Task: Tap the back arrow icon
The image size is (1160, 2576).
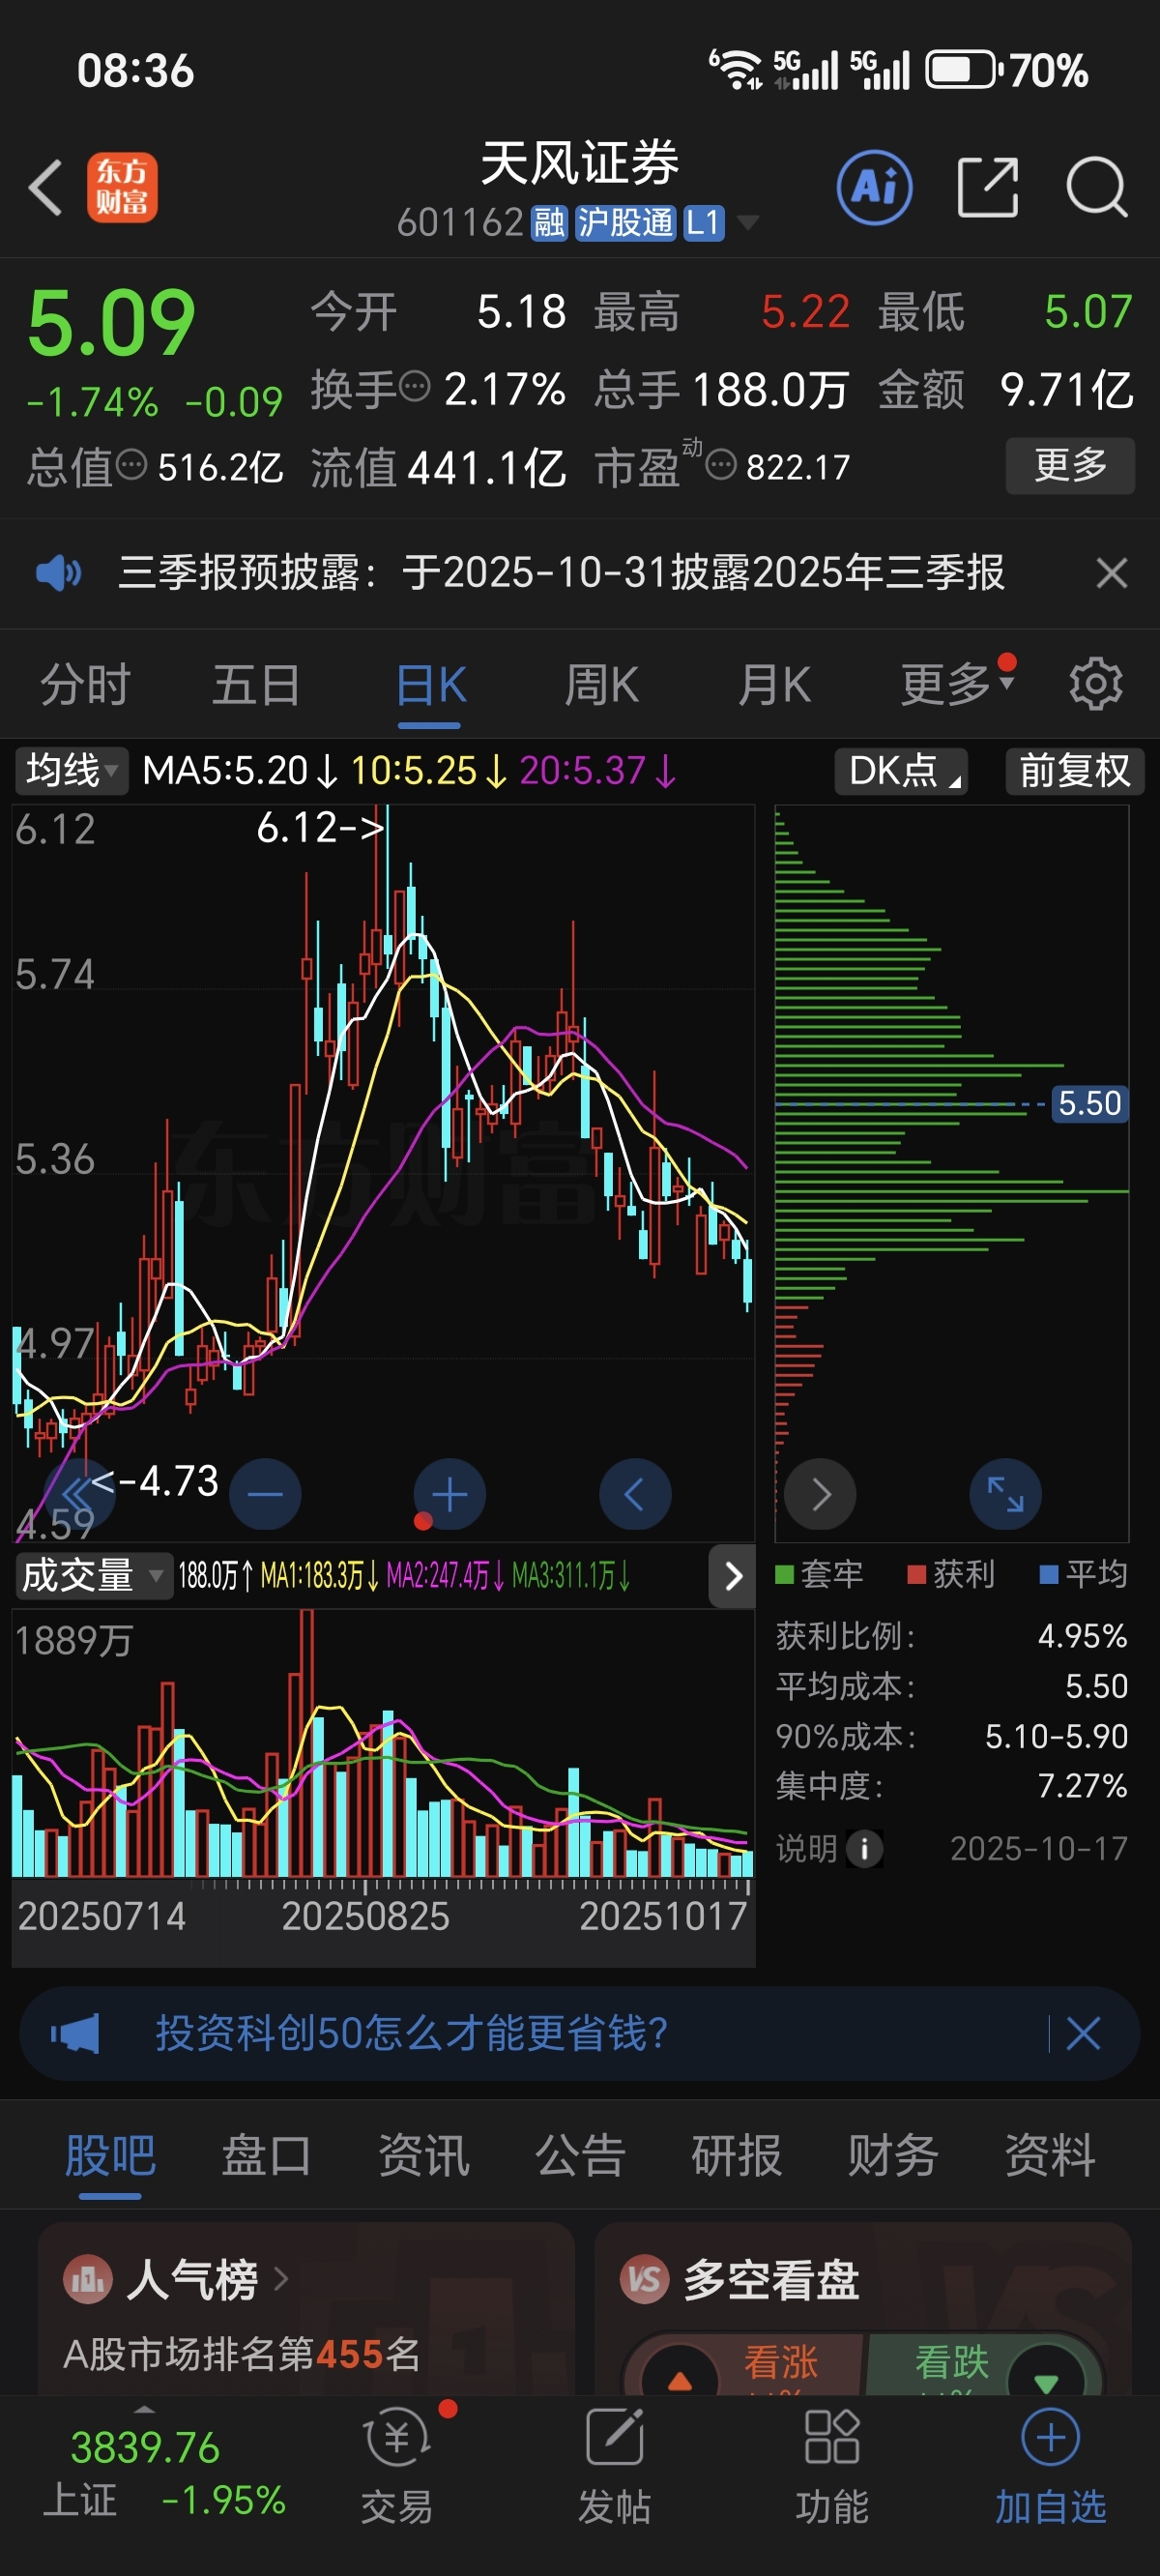Action: [46, 187]
